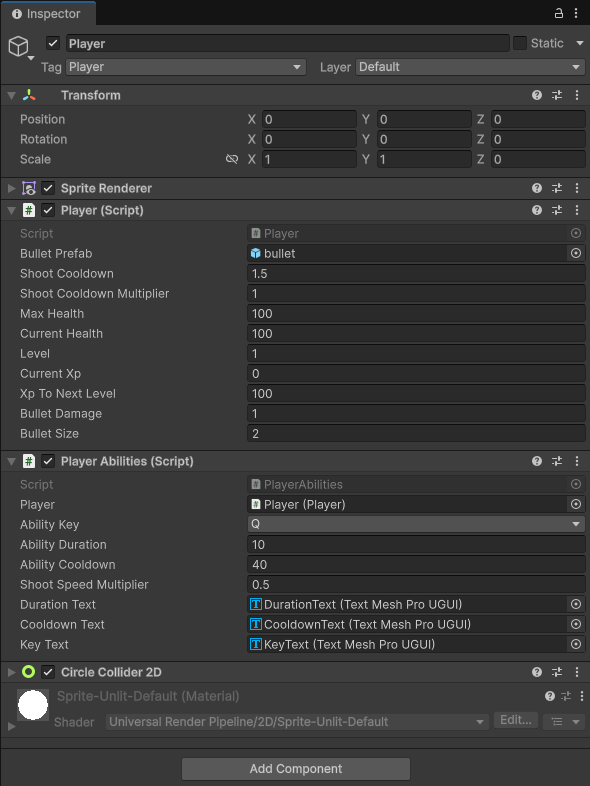Open Player Abilities help icon

coord(537,461)
